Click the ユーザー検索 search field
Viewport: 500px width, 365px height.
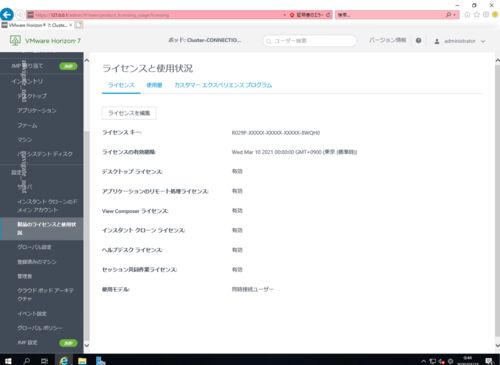pyautogui.click(x=310, y=41)
